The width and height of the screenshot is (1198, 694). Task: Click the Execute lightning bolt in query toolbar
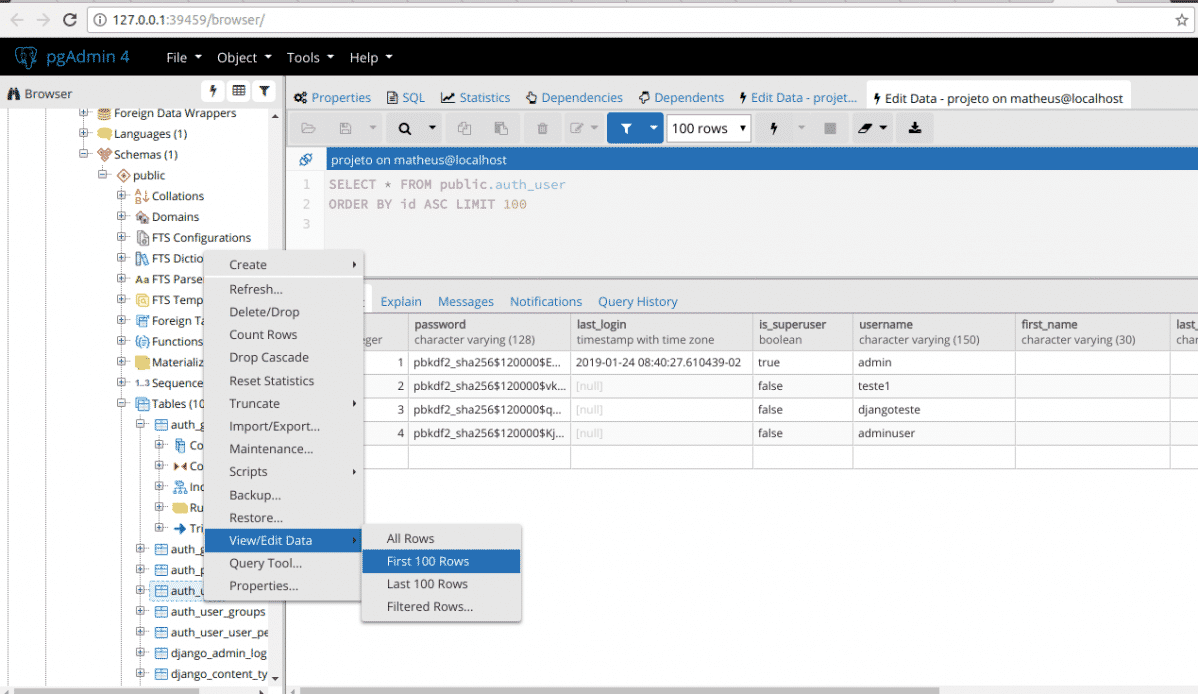(773, 128)
